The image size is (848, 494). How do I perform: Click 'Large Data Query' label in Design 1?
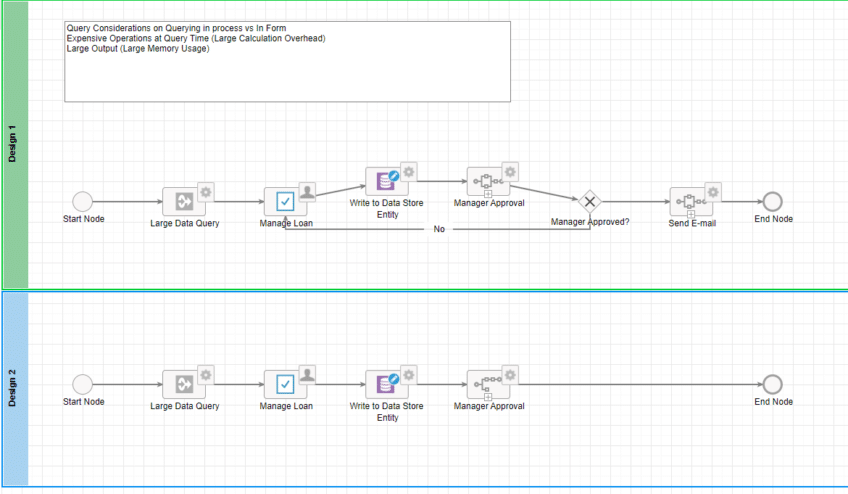tap(185, 223)
